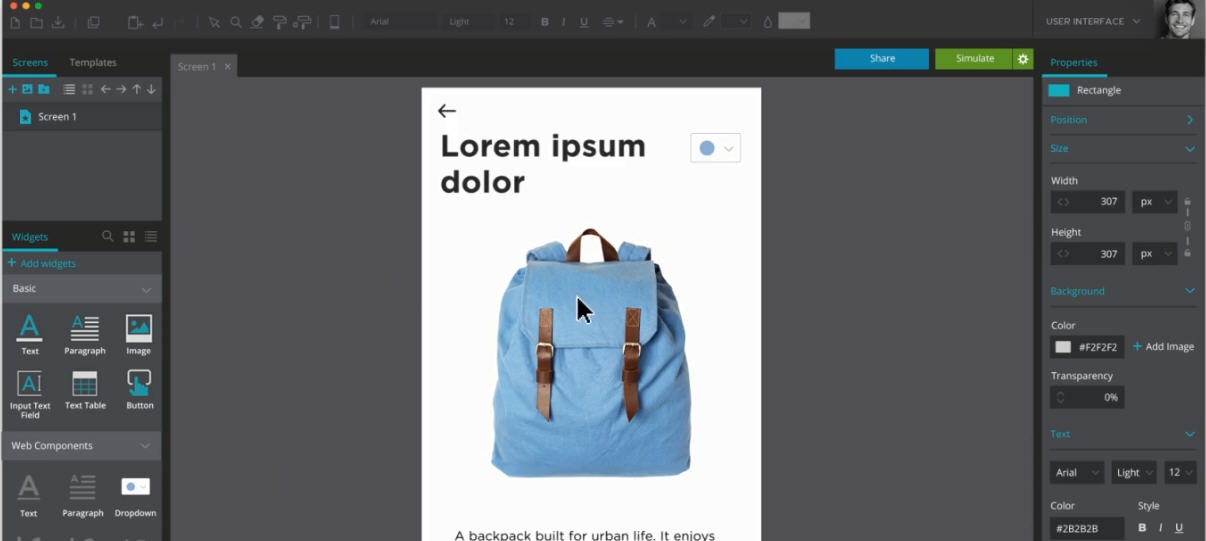The image size is (1206, 541).
Task: Collapse the Text section in Properties
Action: pos(1190,434)
